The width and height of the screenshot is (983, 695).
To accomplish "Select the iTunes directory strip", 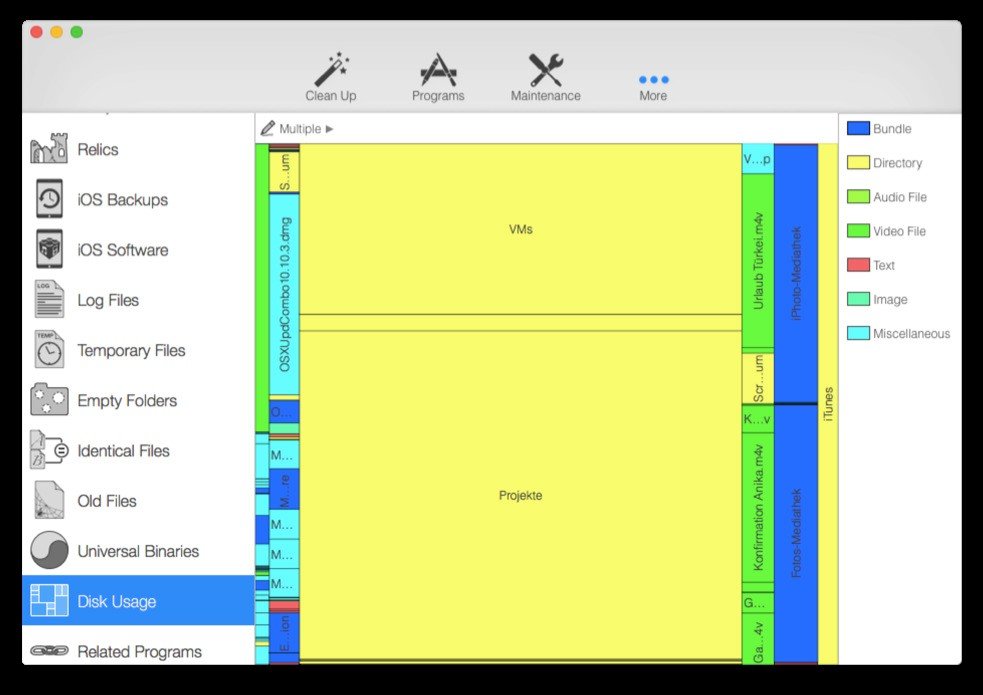I will pos(828,404).
